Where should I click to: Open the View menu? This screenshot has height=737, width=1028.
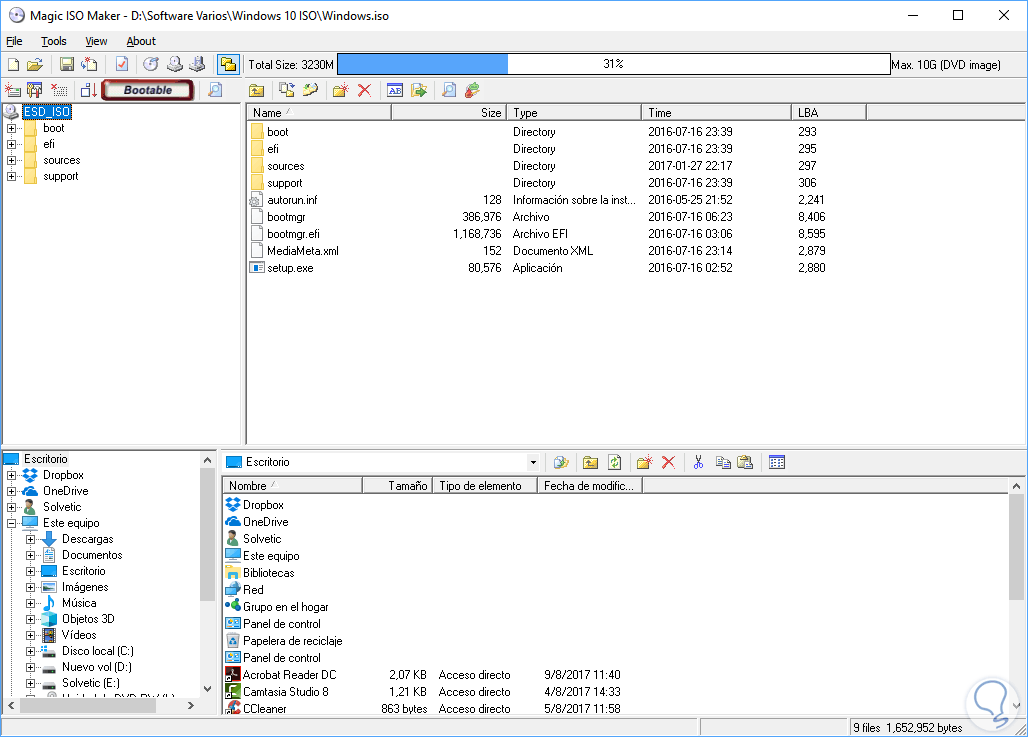coord(96,41)
